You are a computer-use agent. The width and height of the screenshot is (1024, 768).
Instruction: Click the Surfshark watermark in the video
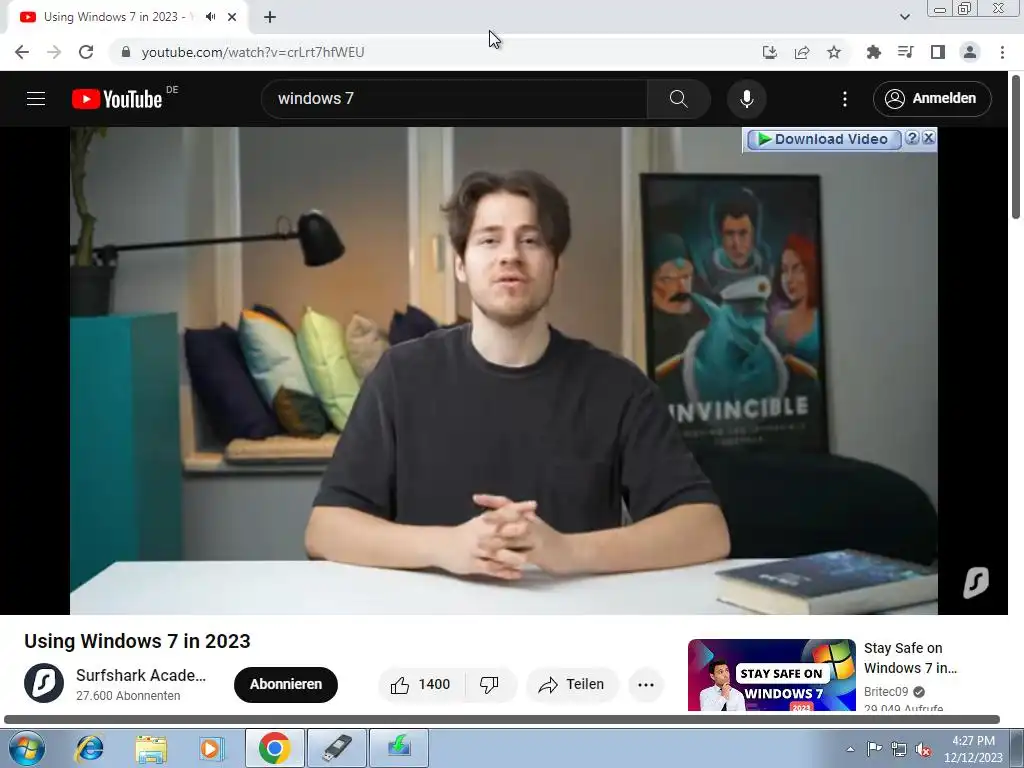coord(976,583)
